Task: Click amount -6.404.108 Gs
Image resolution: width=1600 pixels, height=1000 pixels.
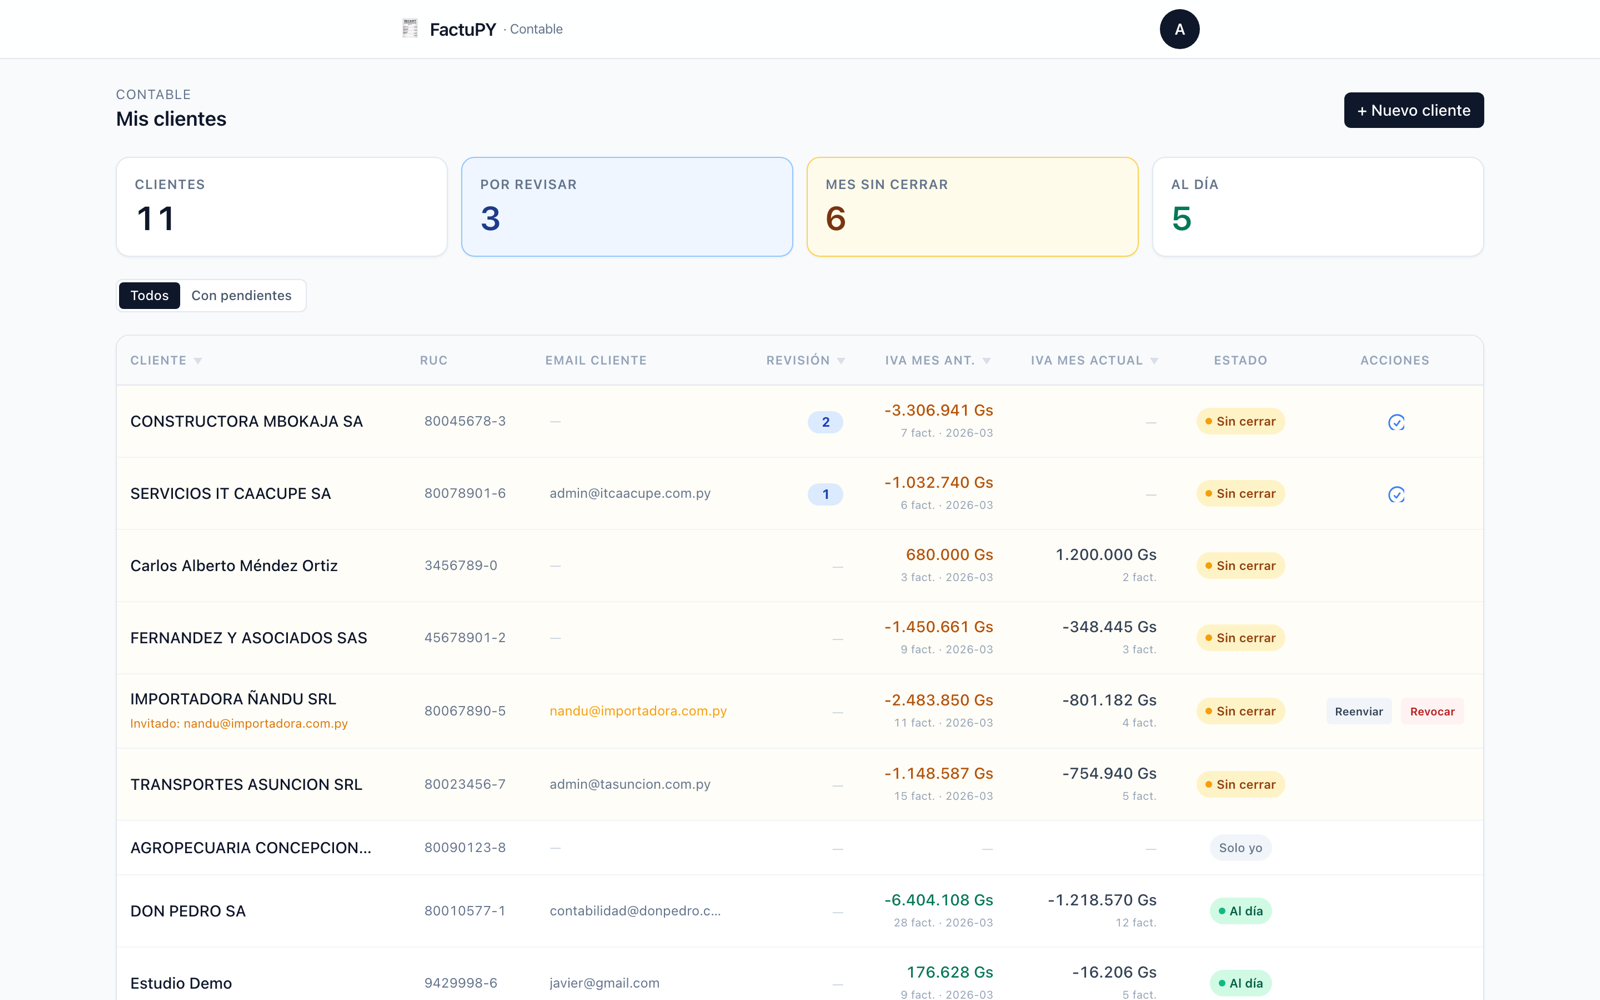Action: click(x=938, y=900)
